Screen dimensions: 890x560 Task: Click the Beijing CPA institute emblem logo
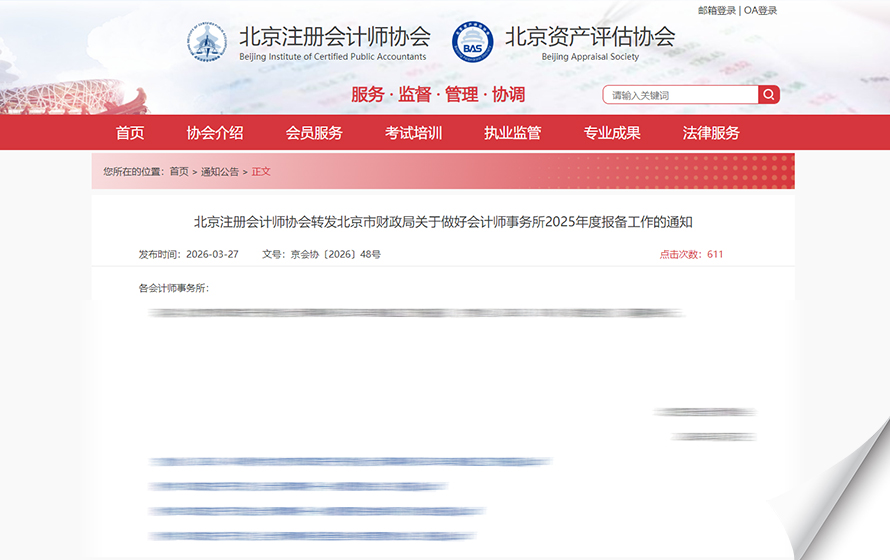[x=207, y=42]
